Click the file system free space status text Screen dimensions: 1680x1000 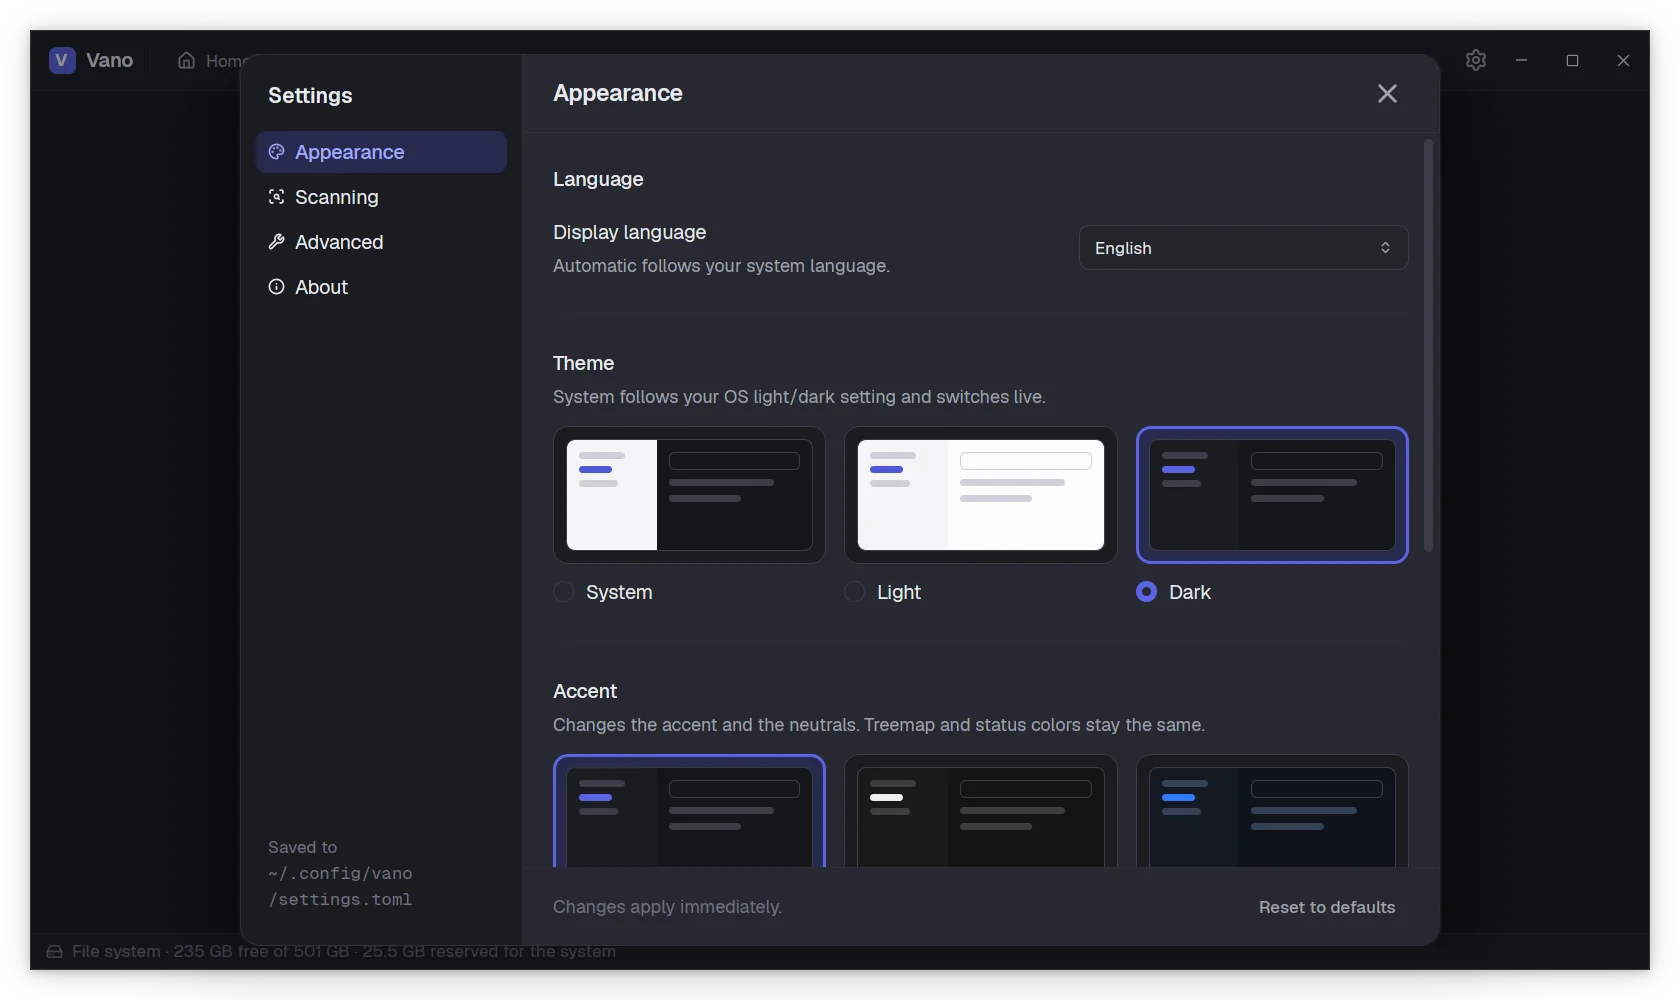point(344,951)
